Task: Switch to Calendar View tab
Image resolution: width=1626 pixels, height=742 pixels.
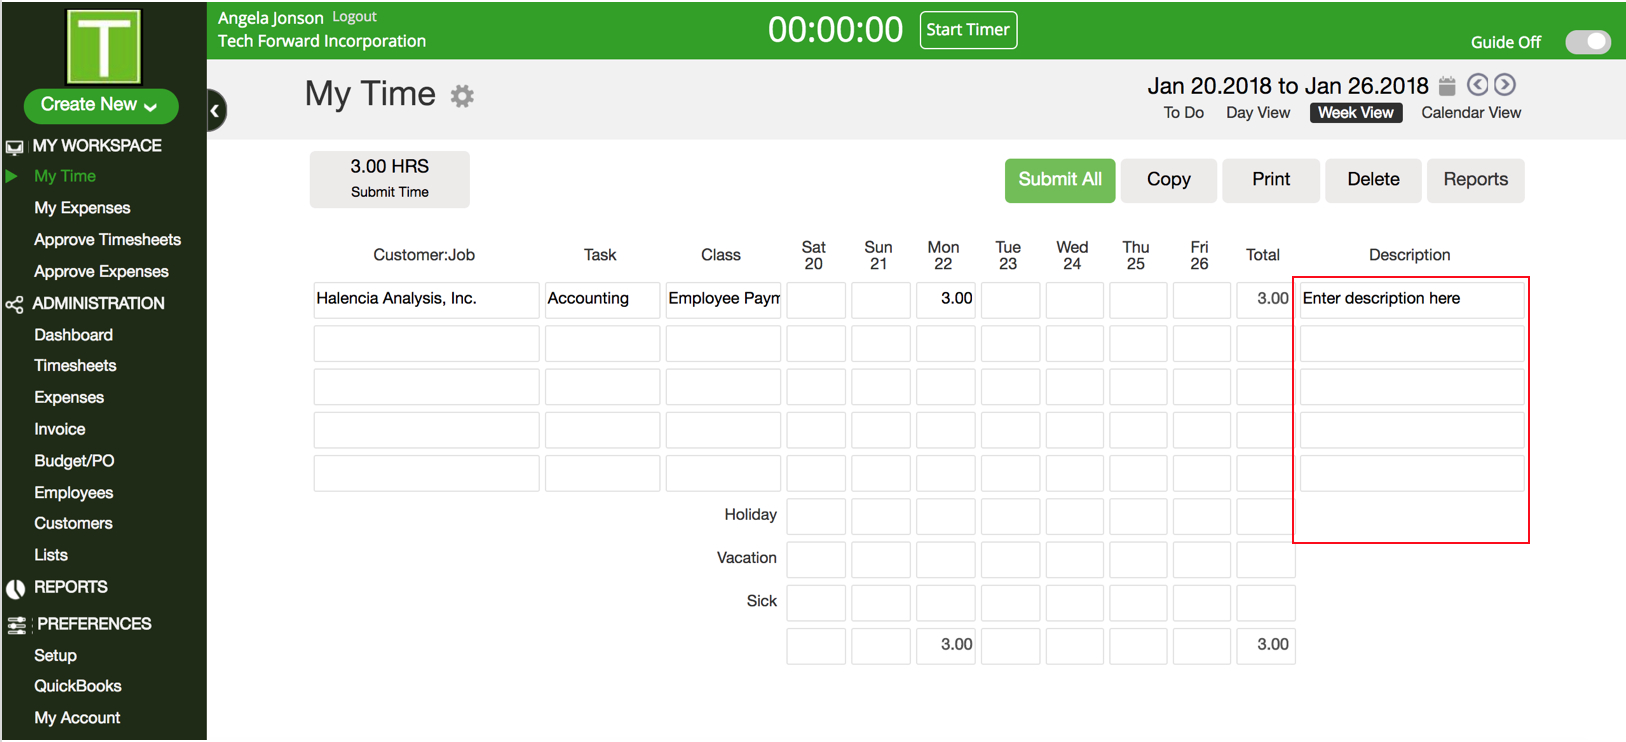Action: (x=1470, y=113)
